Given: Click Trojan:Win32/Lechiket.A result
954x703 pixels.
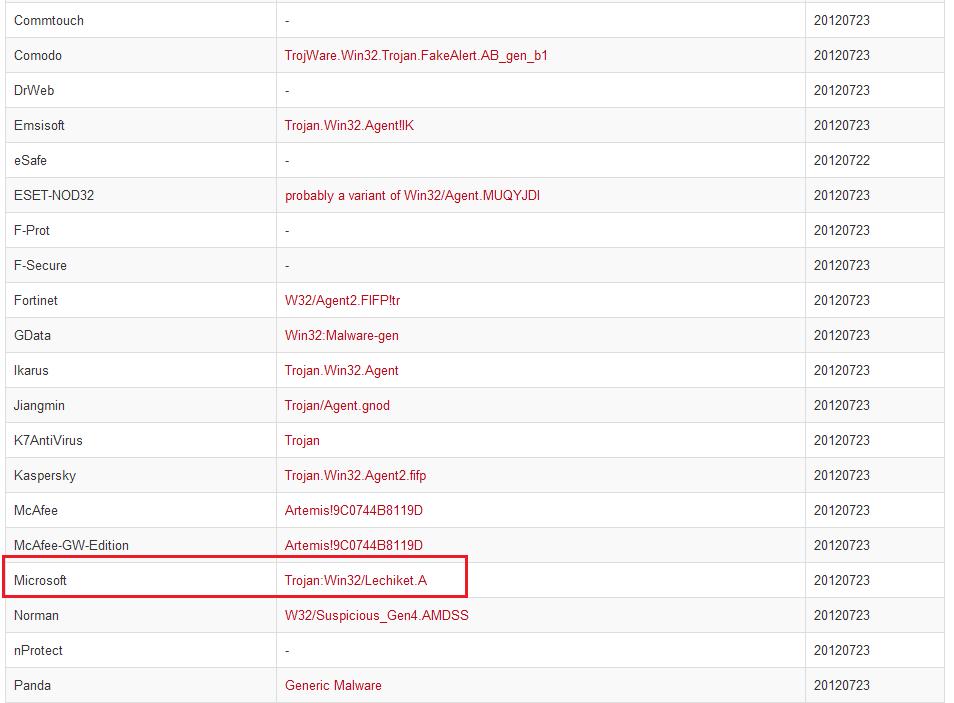Looking at the screenshot, I should pyautogui.click(x=356, y=581).
